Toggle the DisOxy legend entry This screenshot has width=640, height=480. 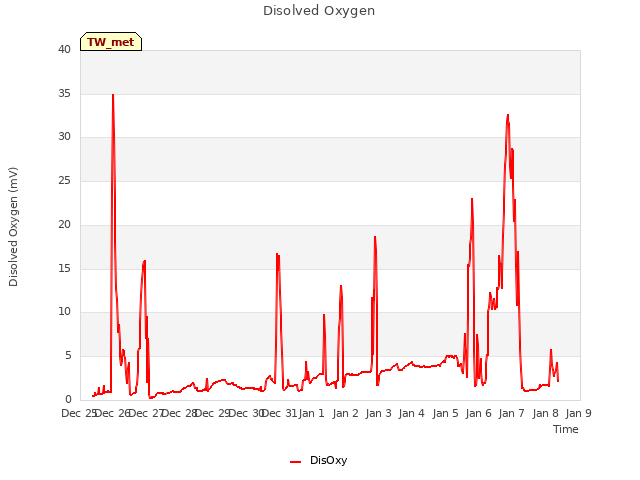[319, 460]
